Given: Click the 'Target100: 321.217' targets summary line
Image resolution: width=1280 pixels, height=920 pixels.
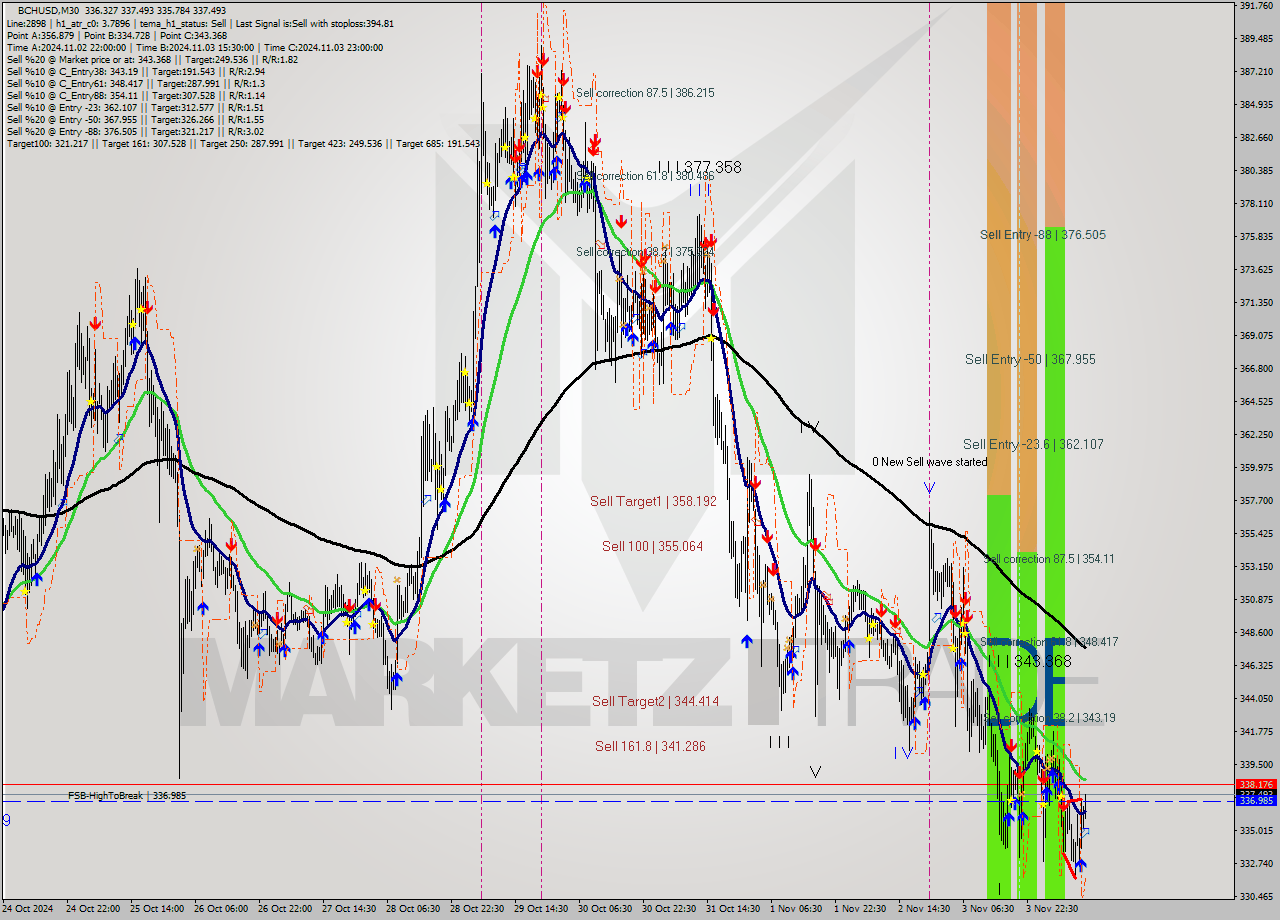Looking at the screenshot, I should pyautogui.click(x=243, y=143).
